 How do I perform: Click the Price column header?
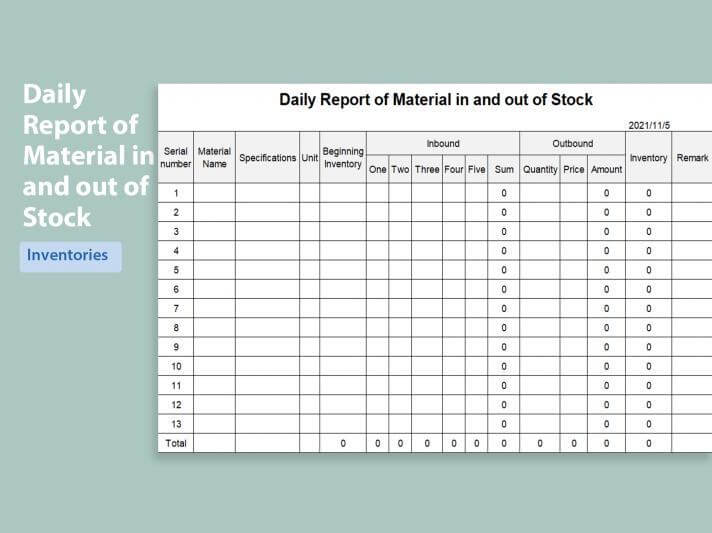coord(573,169)
